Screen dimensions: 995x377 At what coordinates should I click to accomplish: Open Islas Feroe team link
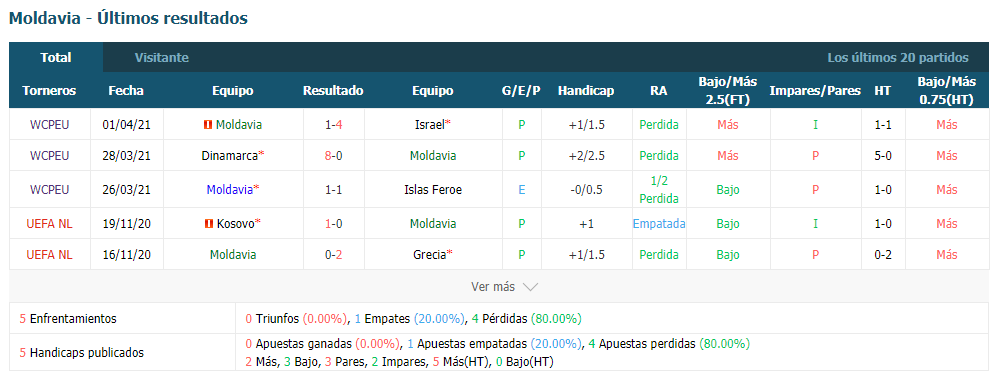point(433,189)
